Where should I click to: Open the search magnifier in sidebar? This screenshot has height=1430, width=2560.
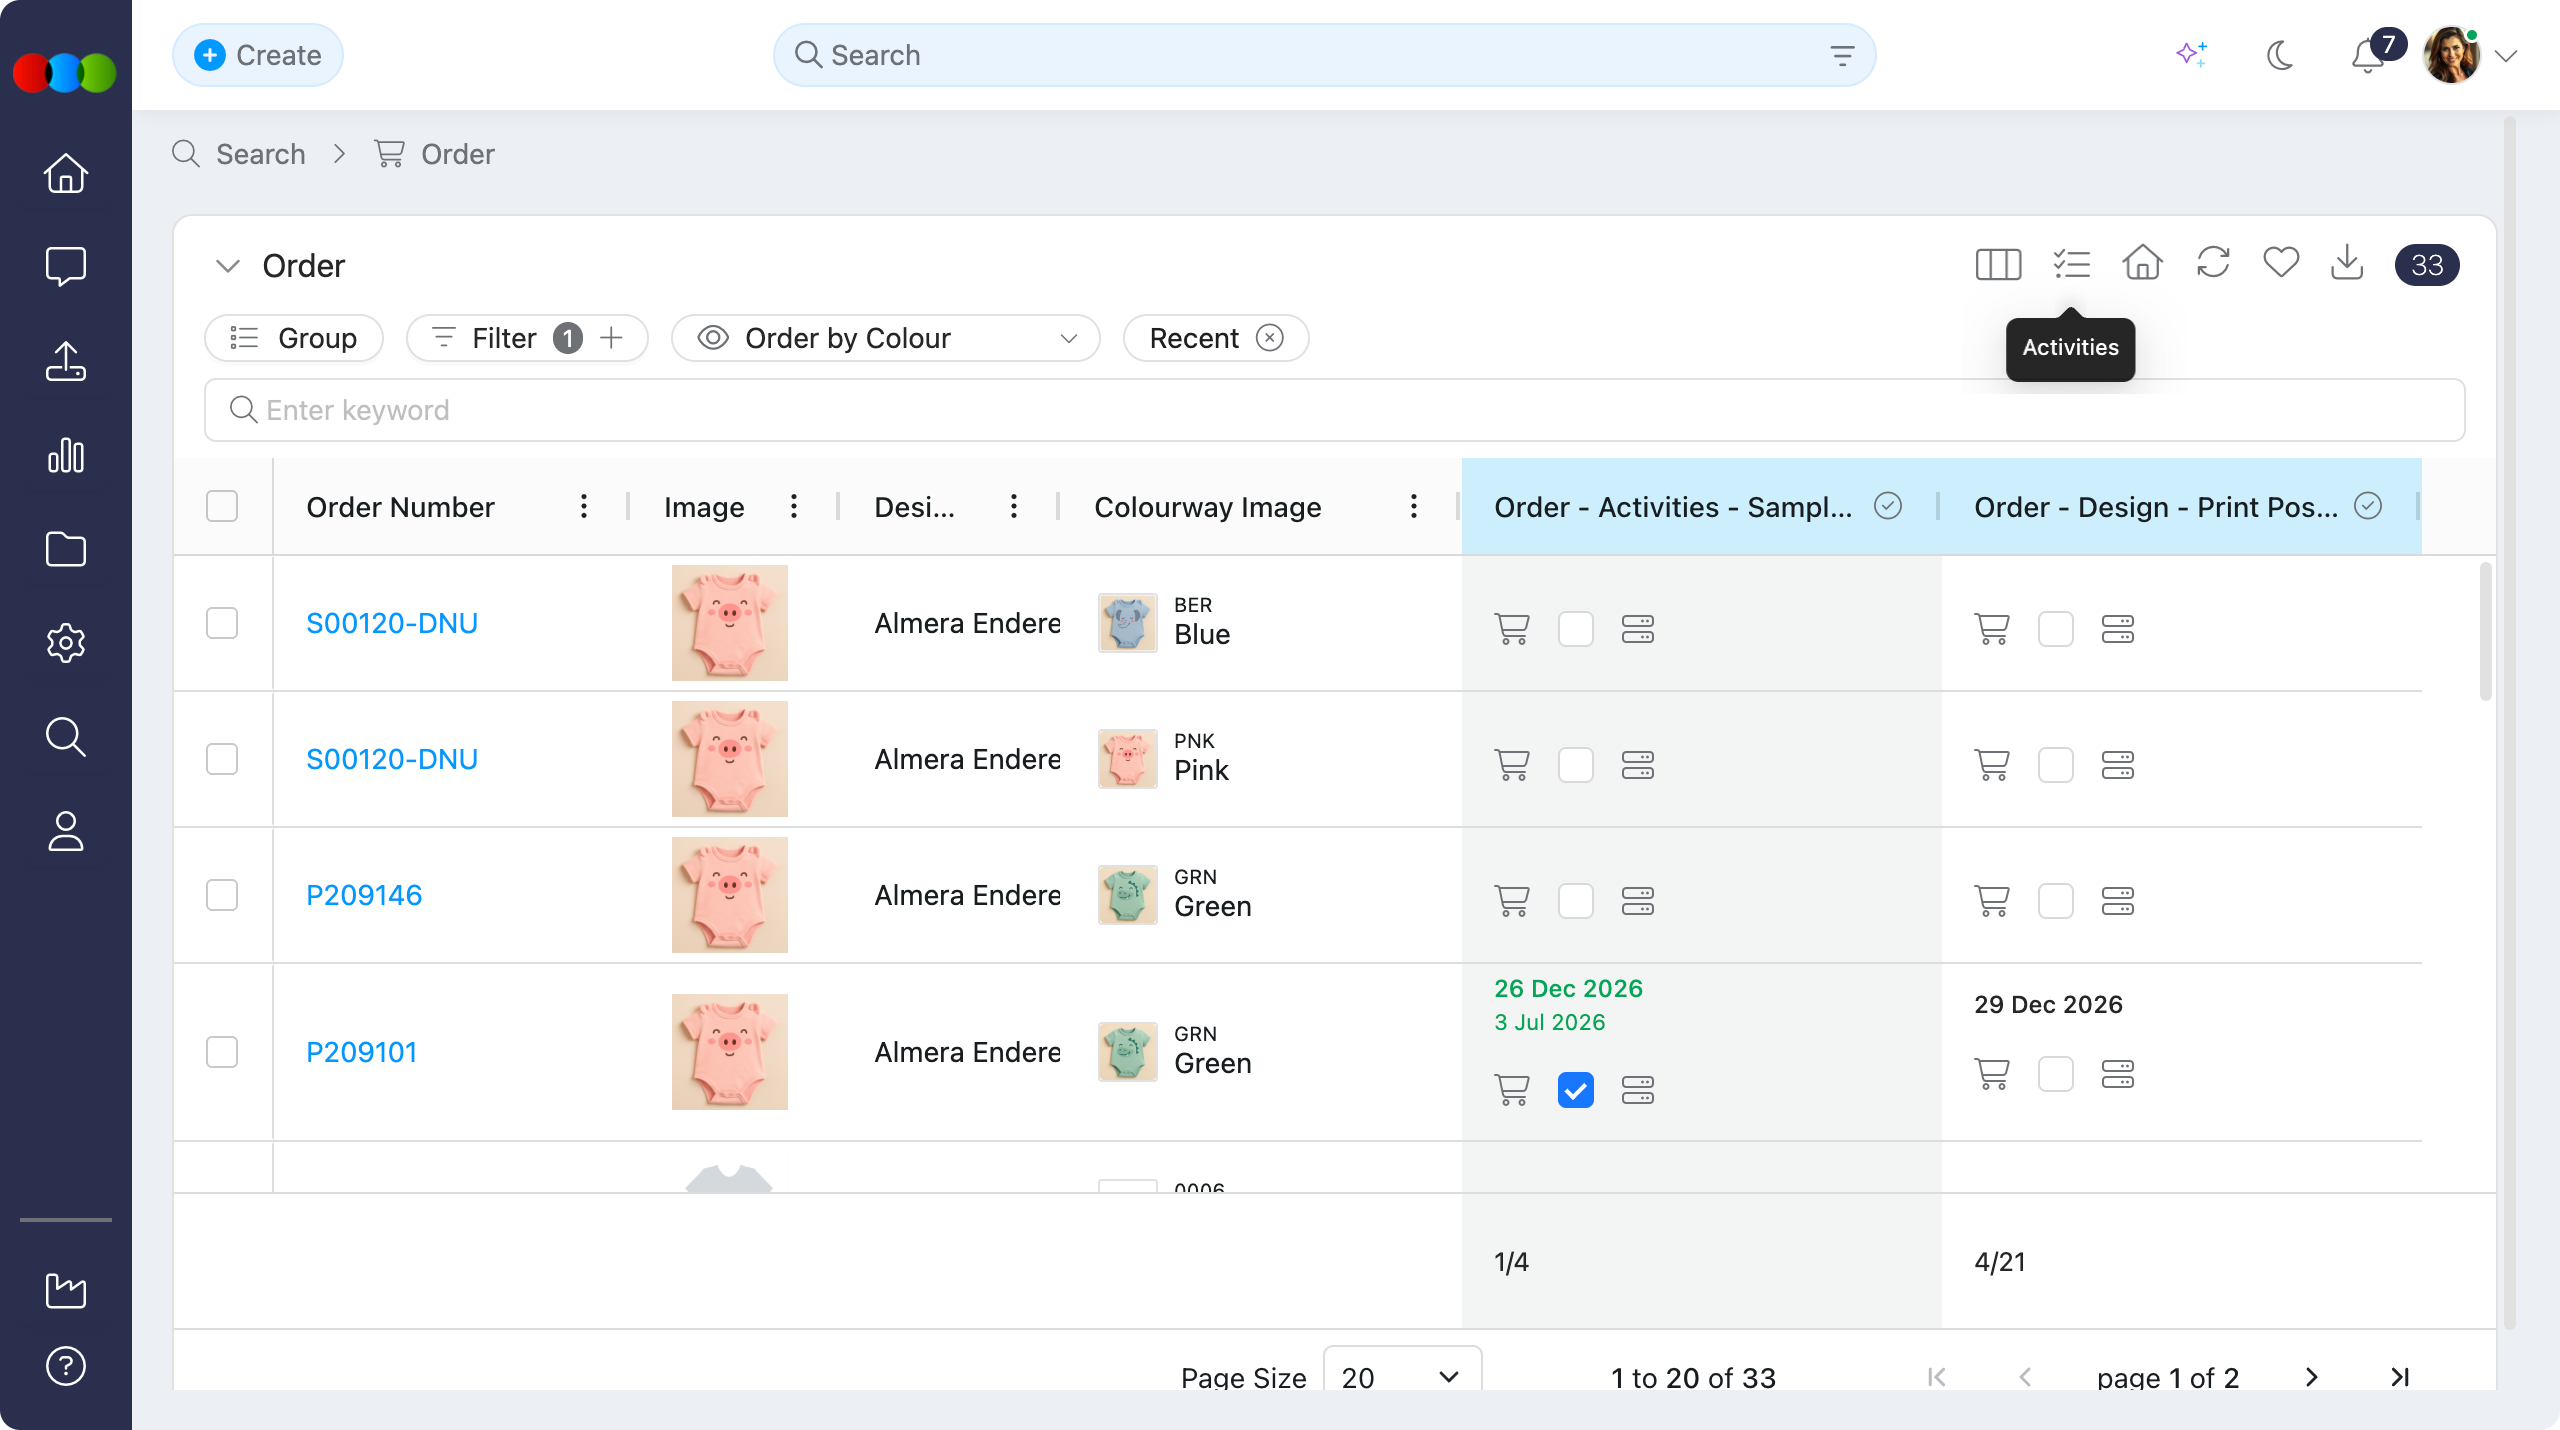pyautogui.click(x=66, y=737)
